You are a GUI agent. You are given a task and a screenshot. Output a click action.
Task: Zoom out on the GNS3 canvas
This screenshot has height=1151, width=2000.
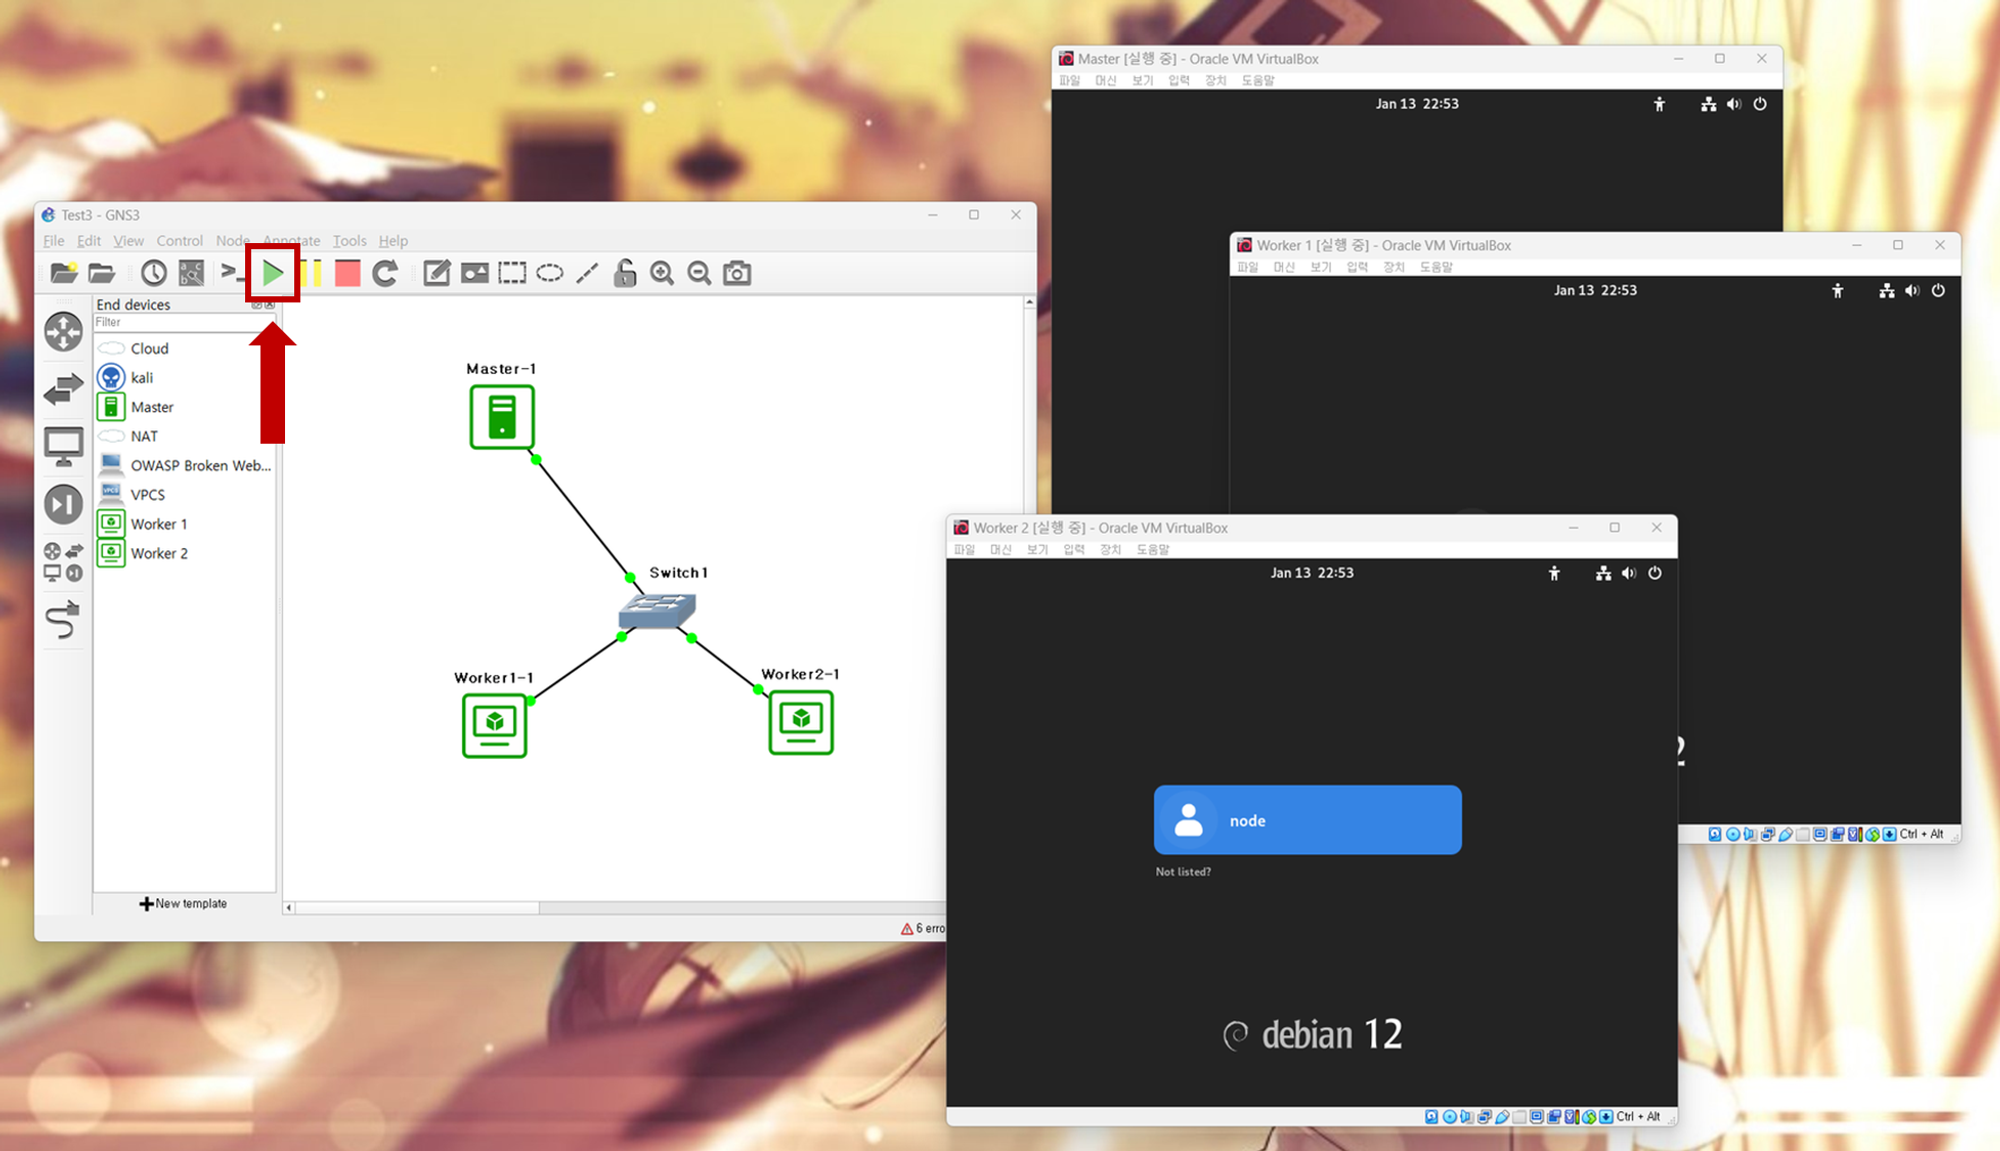(699, 273)
